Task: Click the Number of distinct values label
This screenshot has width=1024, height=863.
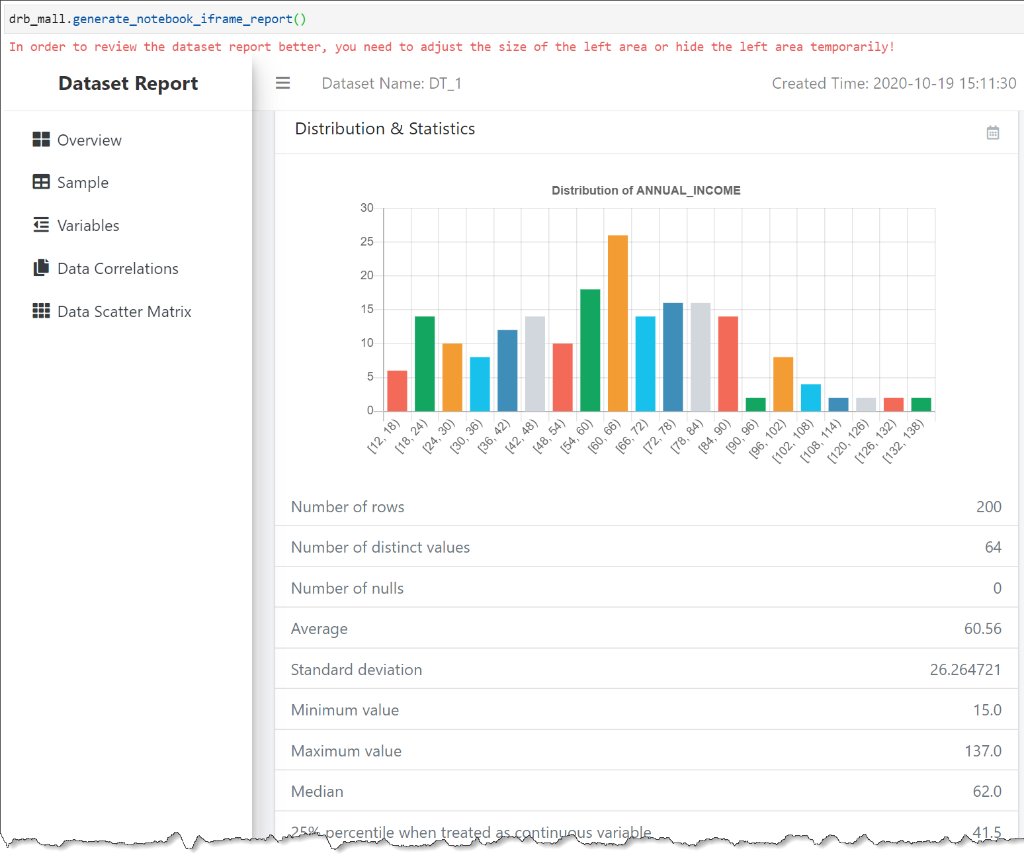Action: coord(380,547)
